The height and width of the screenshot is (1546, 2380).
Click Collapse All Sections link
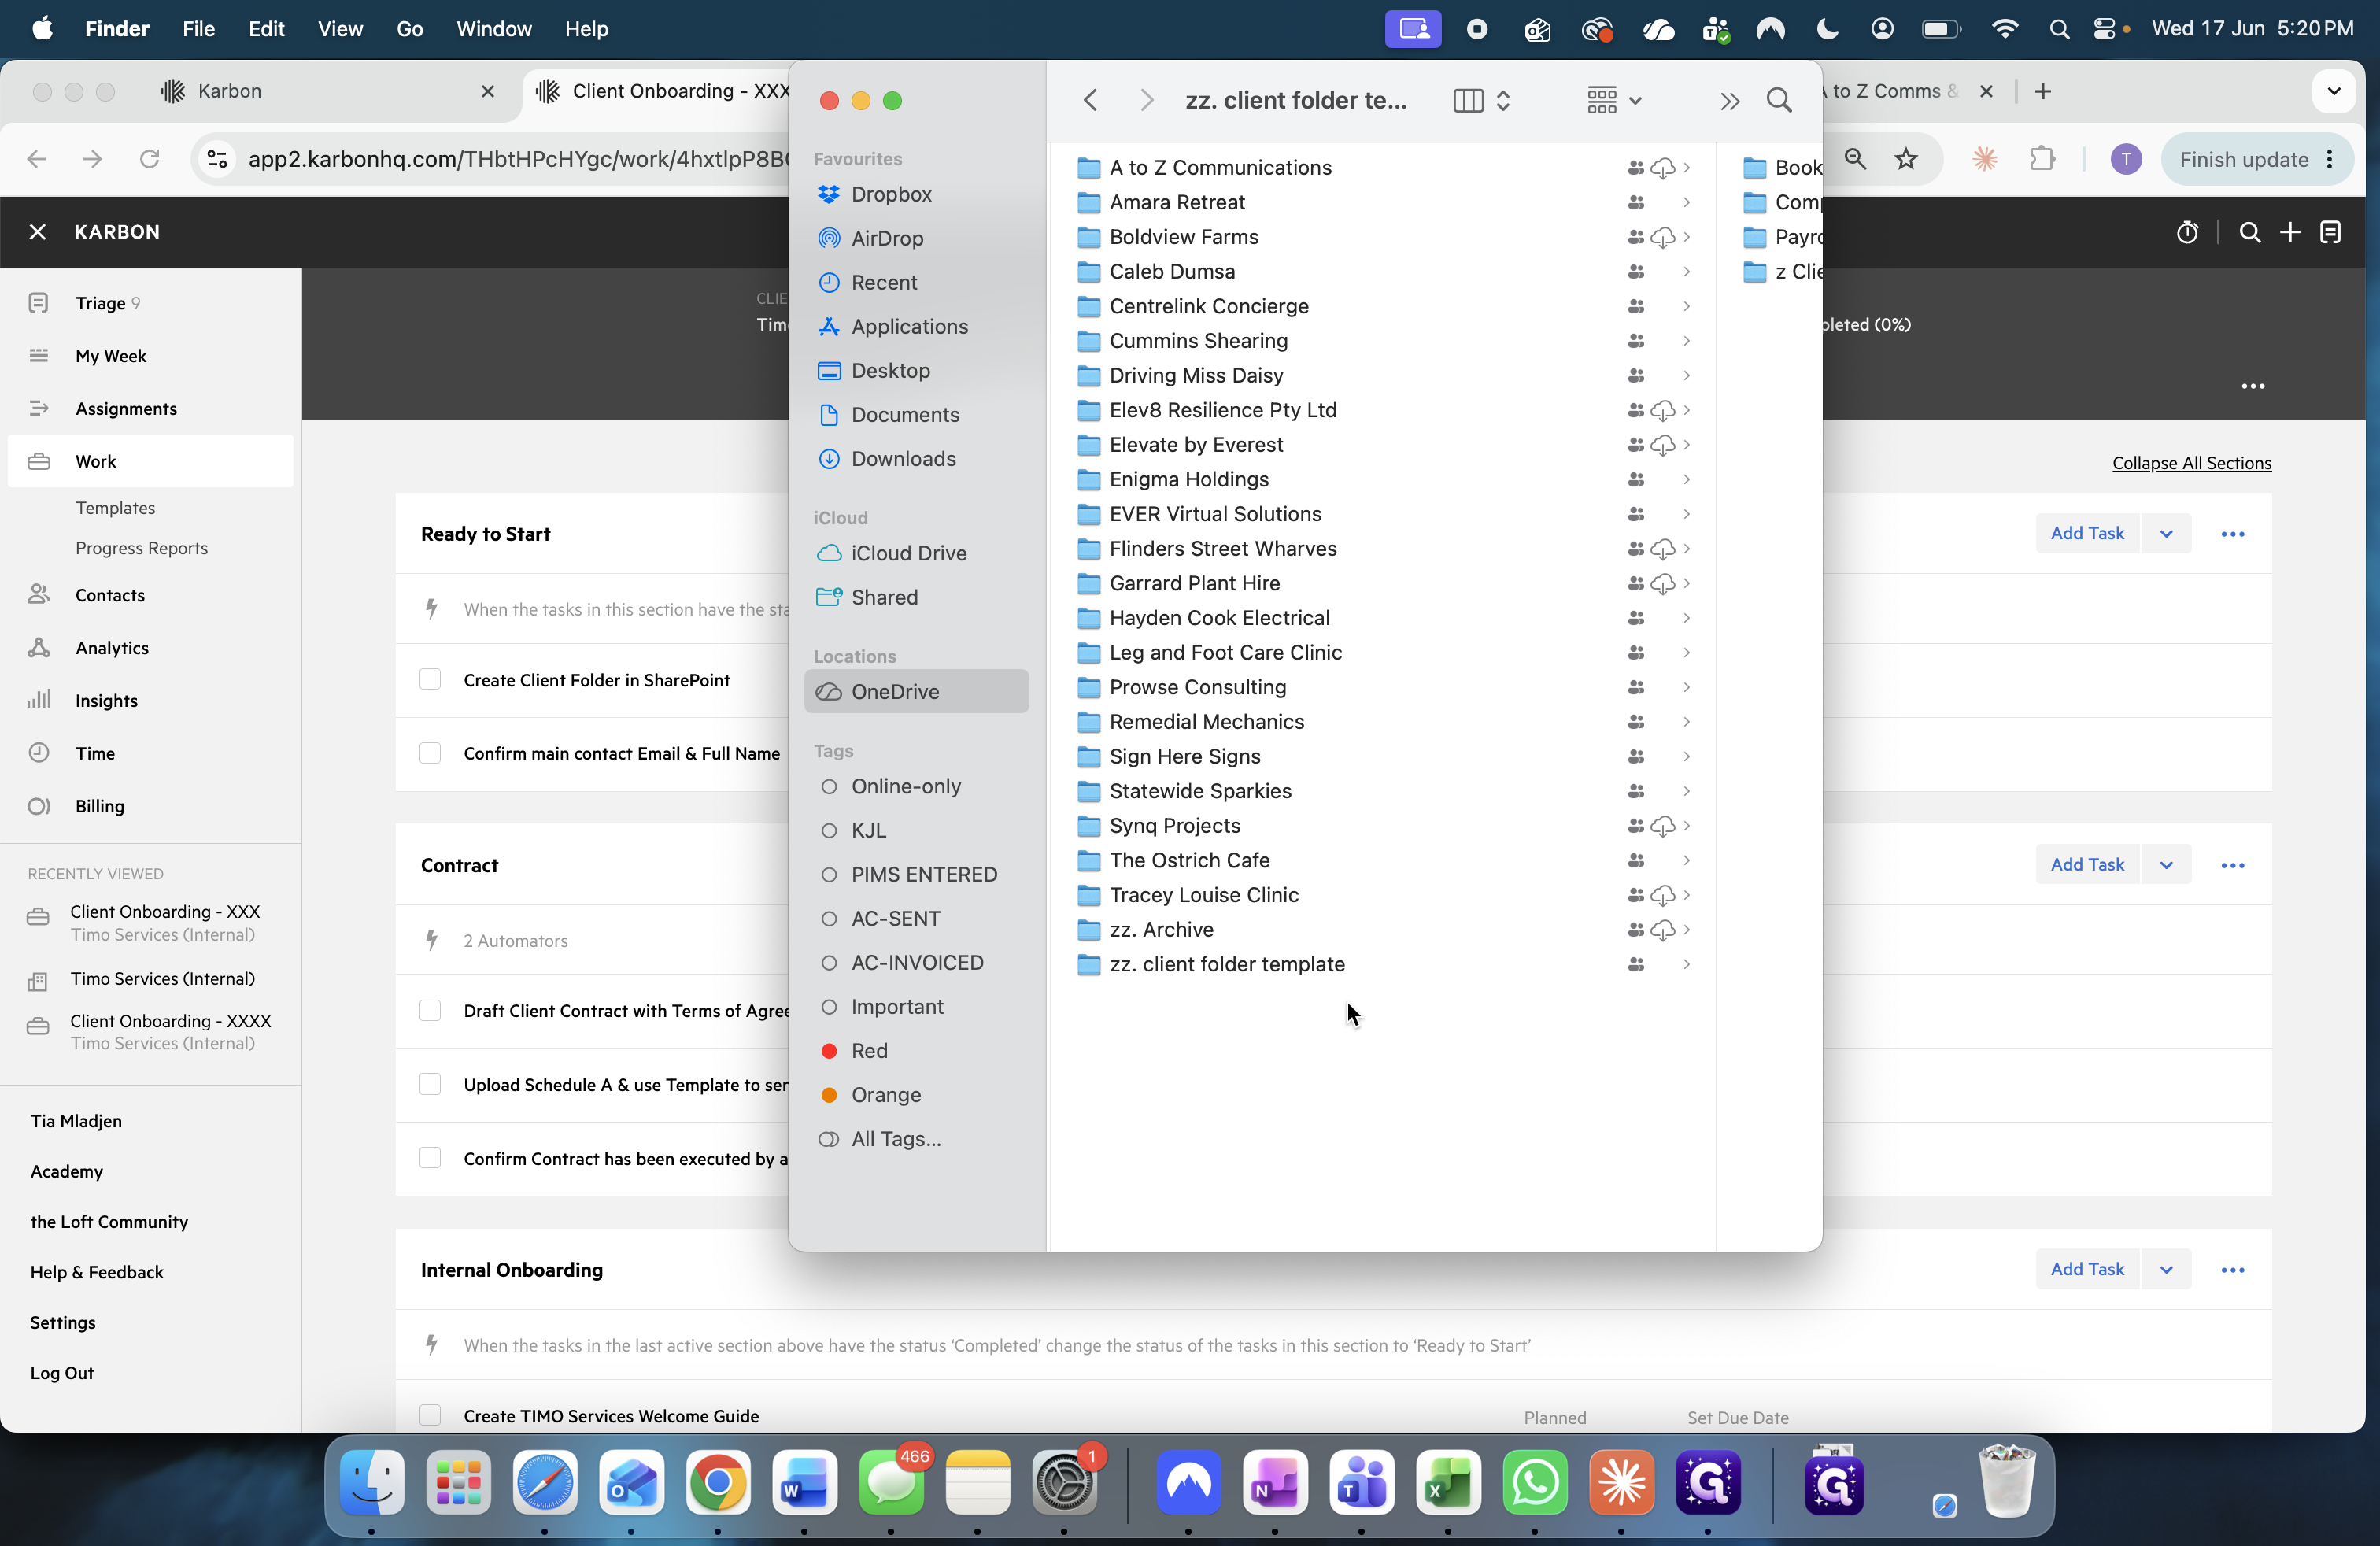[x=2191, y=463]
